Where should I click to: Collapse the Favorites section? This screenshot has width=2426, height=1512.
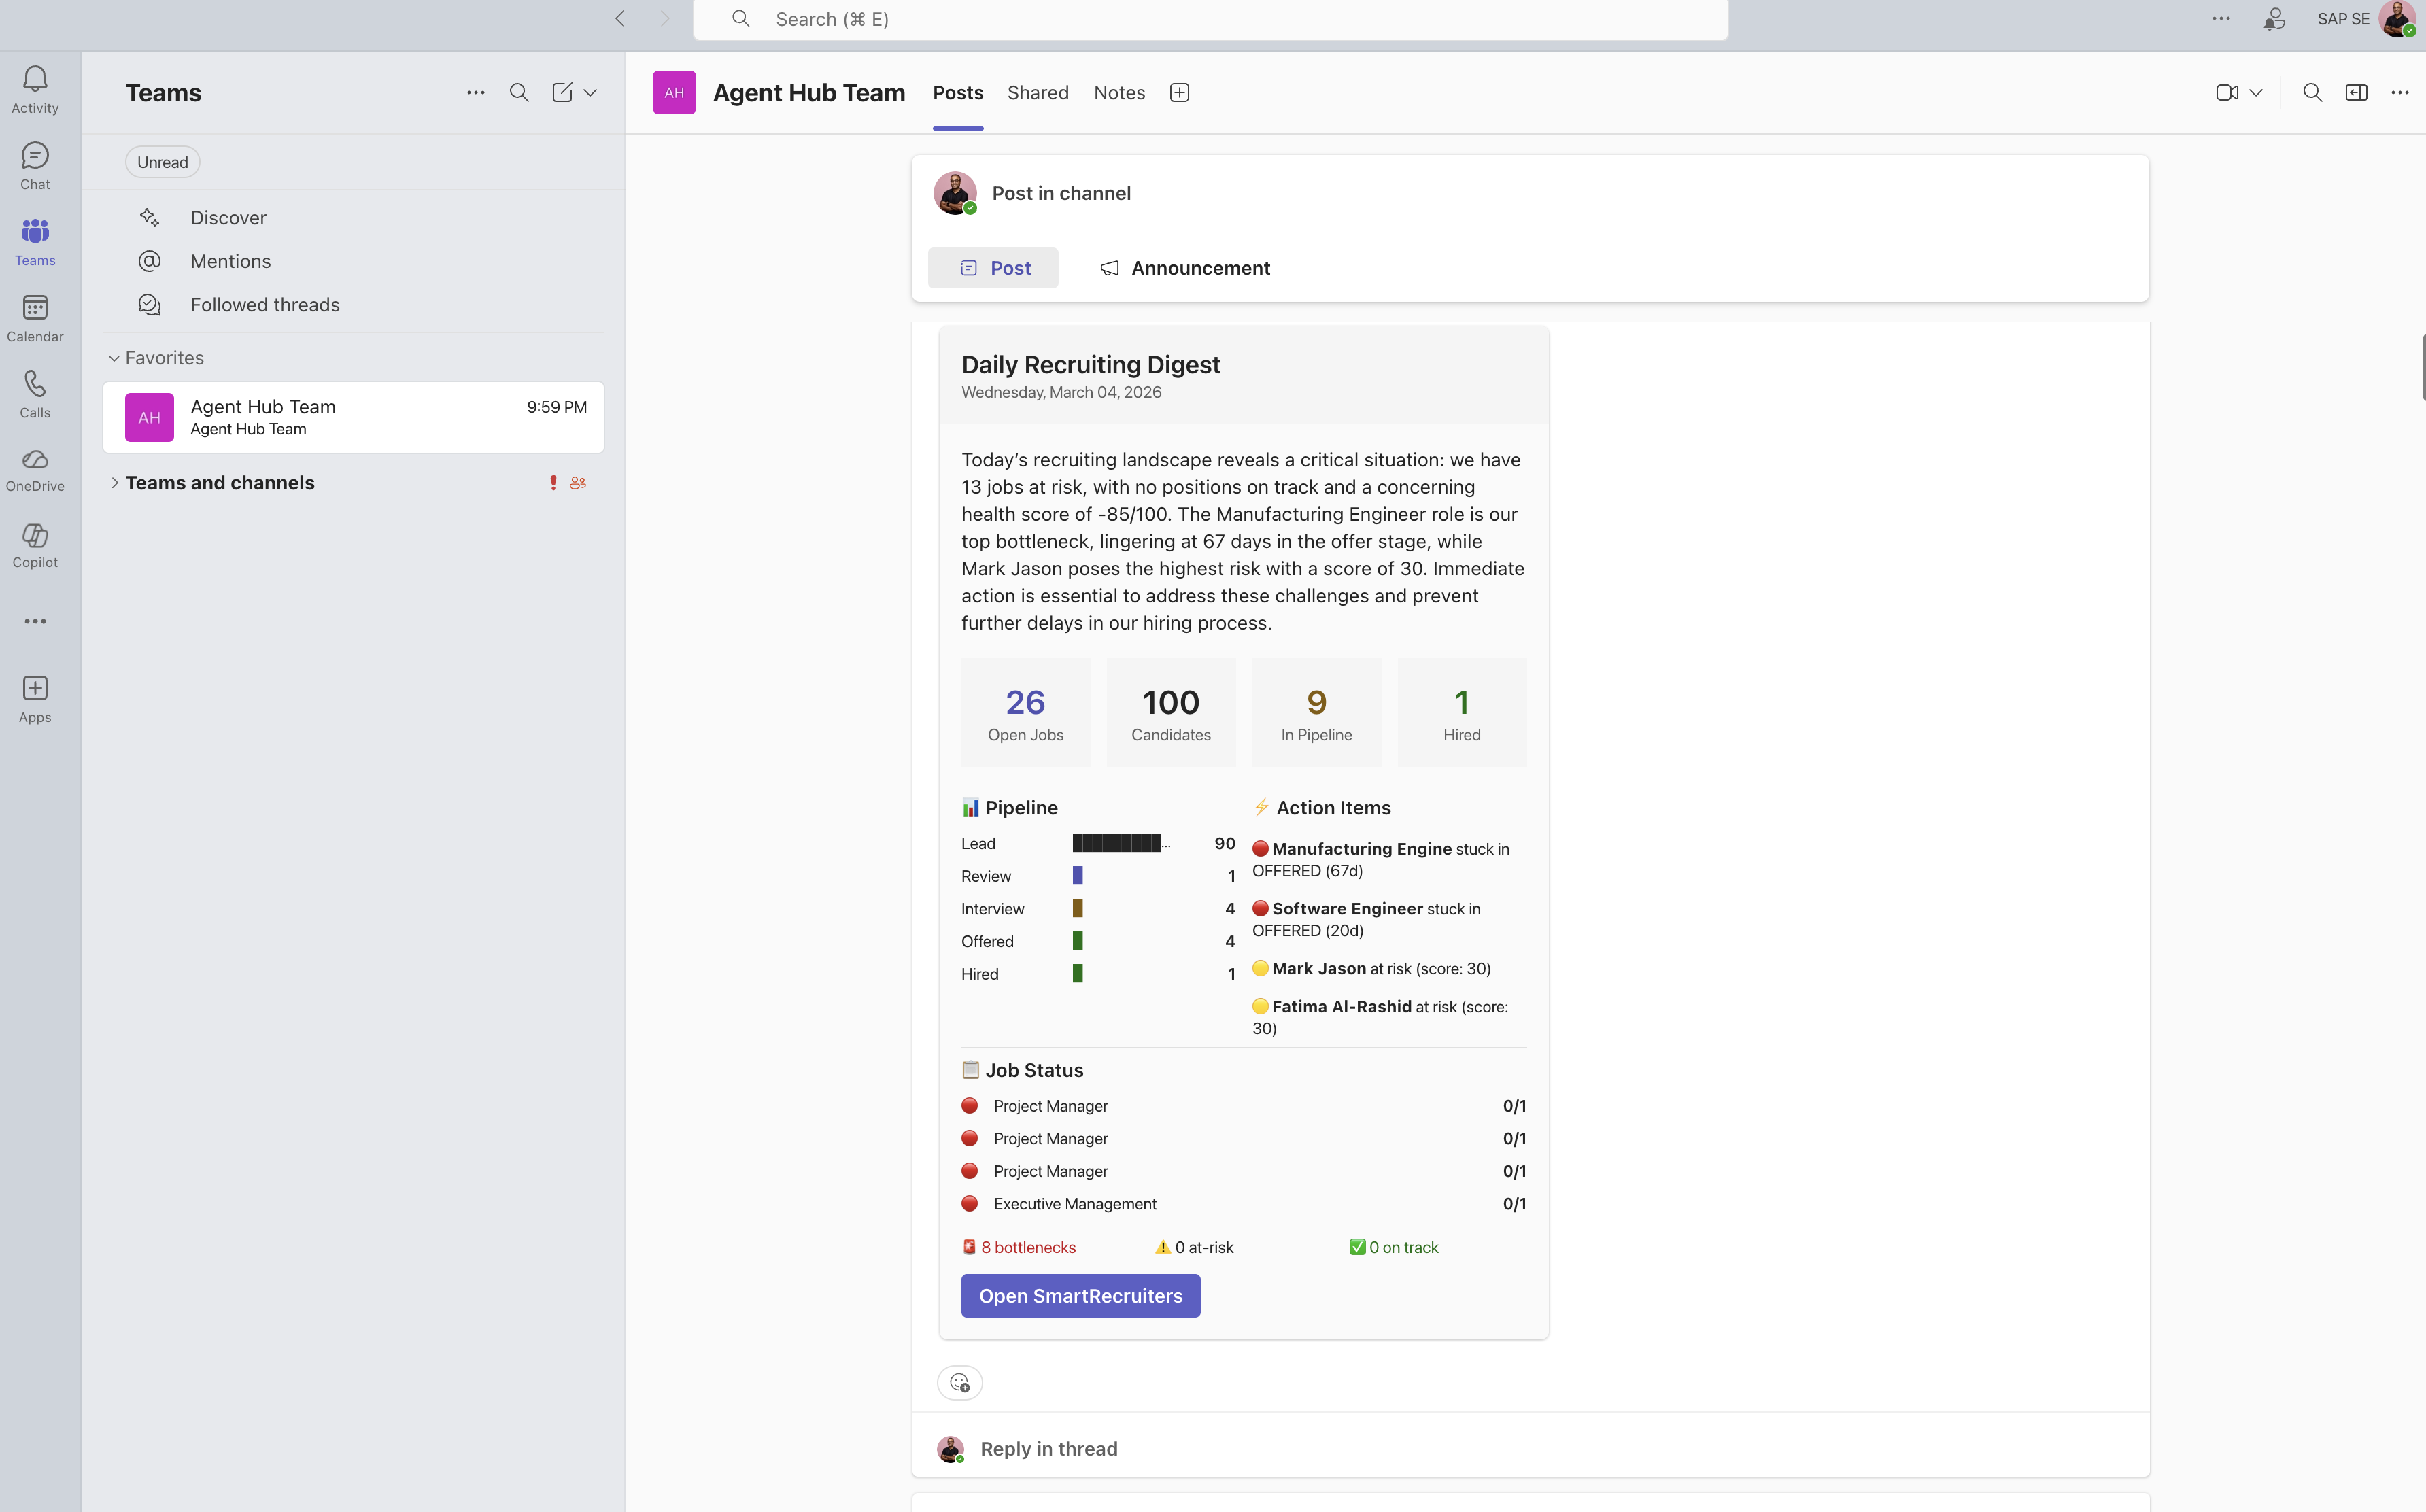pos(114,358)
